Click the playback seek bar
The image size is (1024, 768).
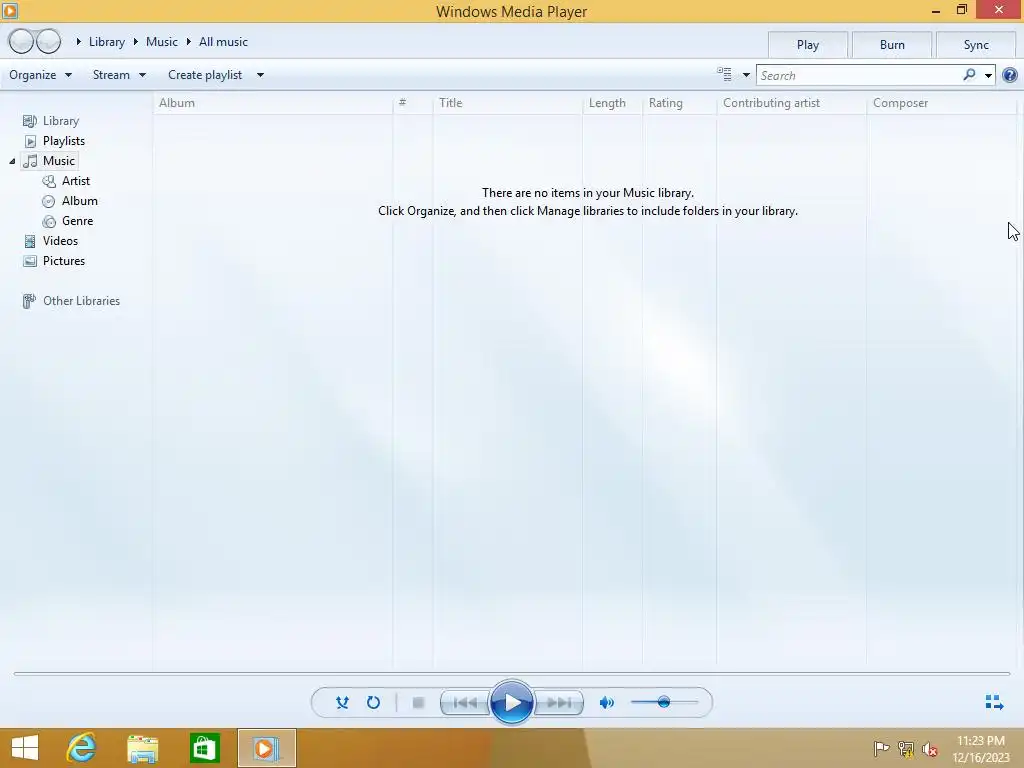[x=511, y=673]
